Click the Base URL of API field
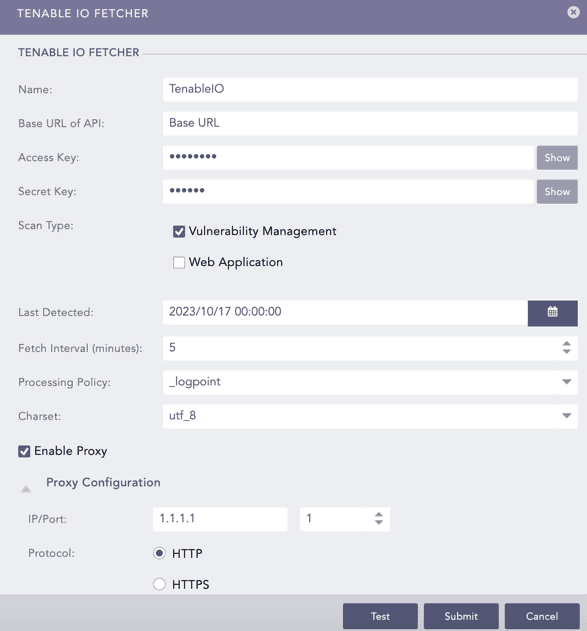587x631 pixels. (370, 123)
